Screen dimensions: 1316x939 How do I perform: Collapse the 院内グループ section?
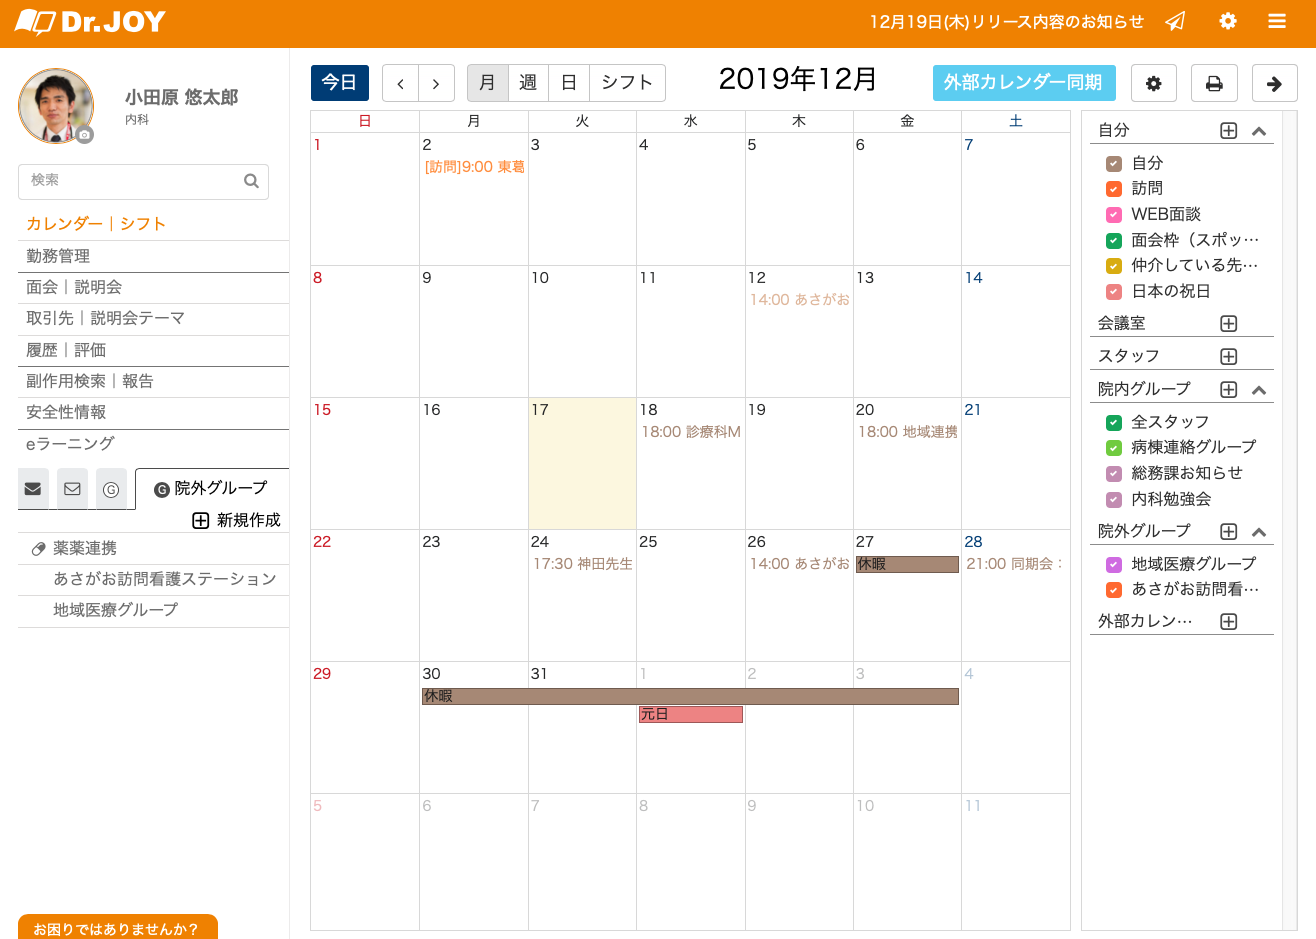pos(1259,390)
